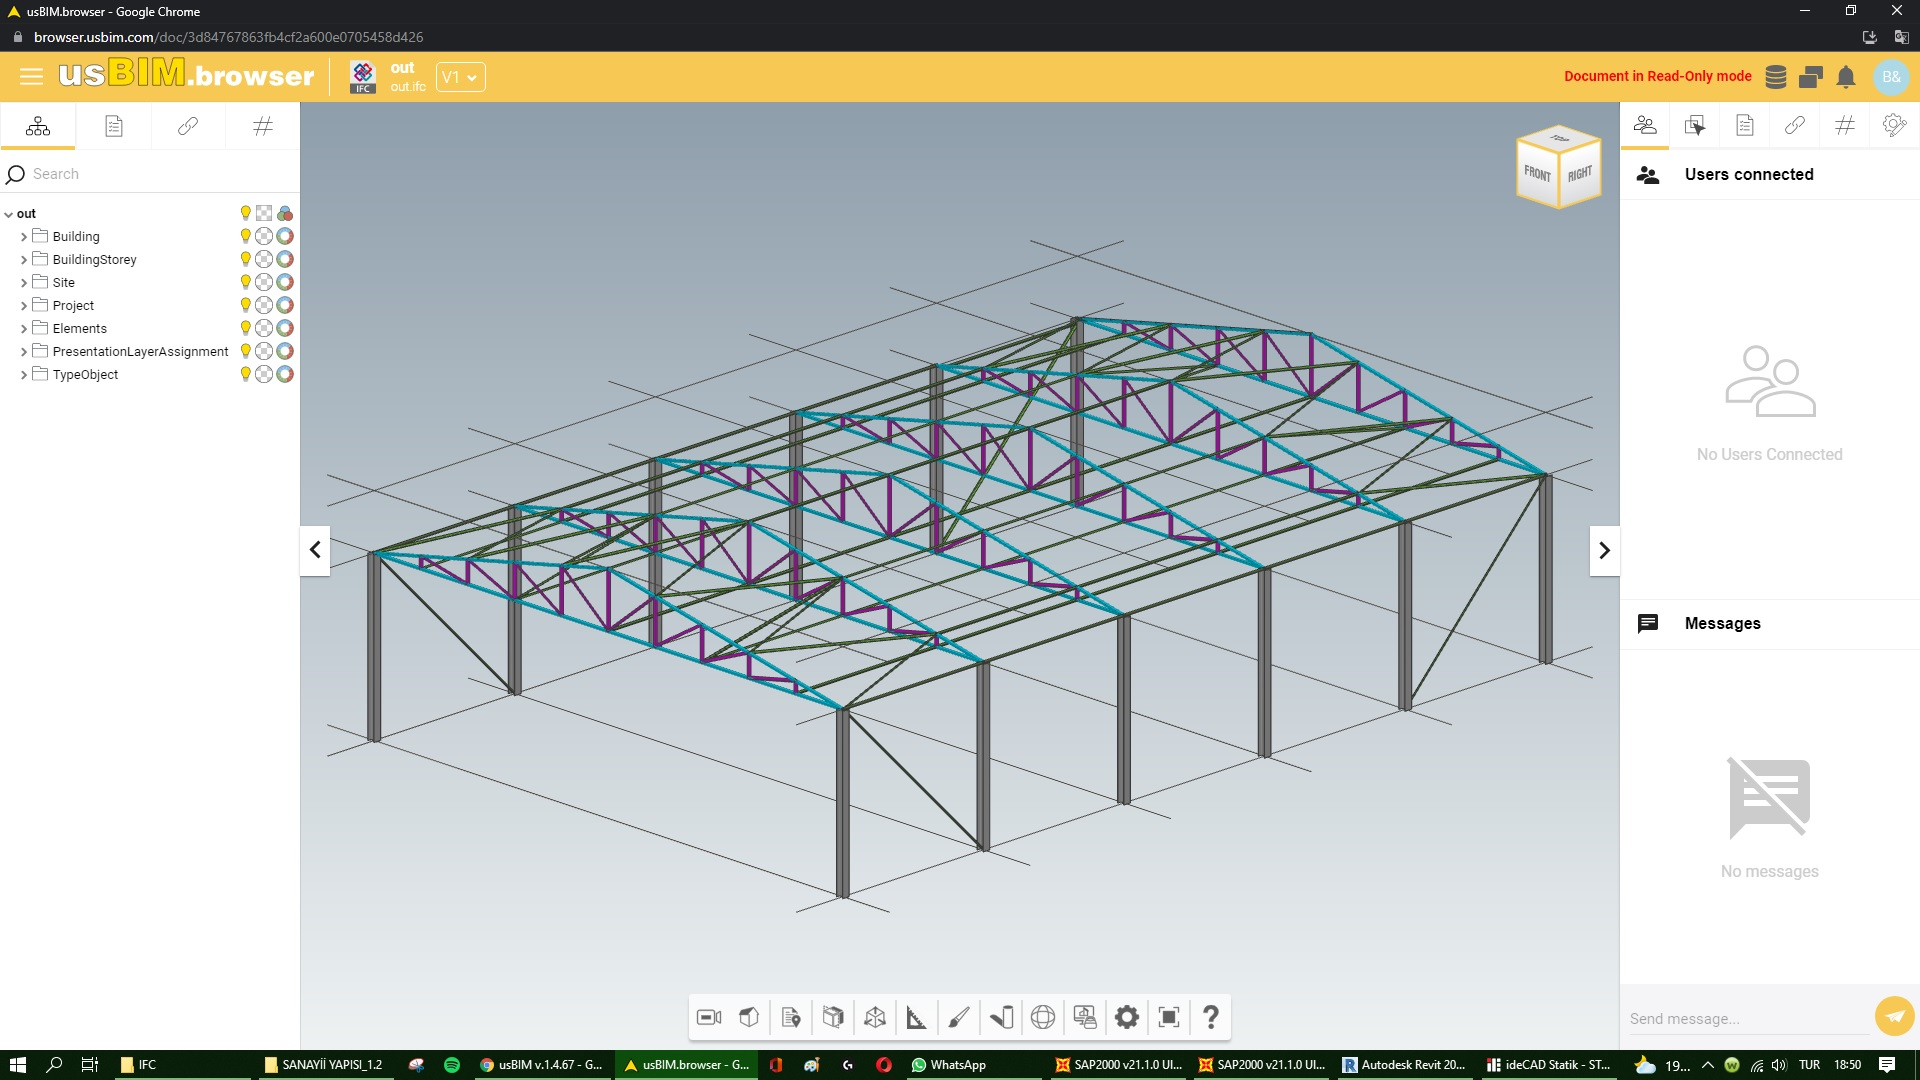Open the V1 version dropdown

(x=460, y=77)
